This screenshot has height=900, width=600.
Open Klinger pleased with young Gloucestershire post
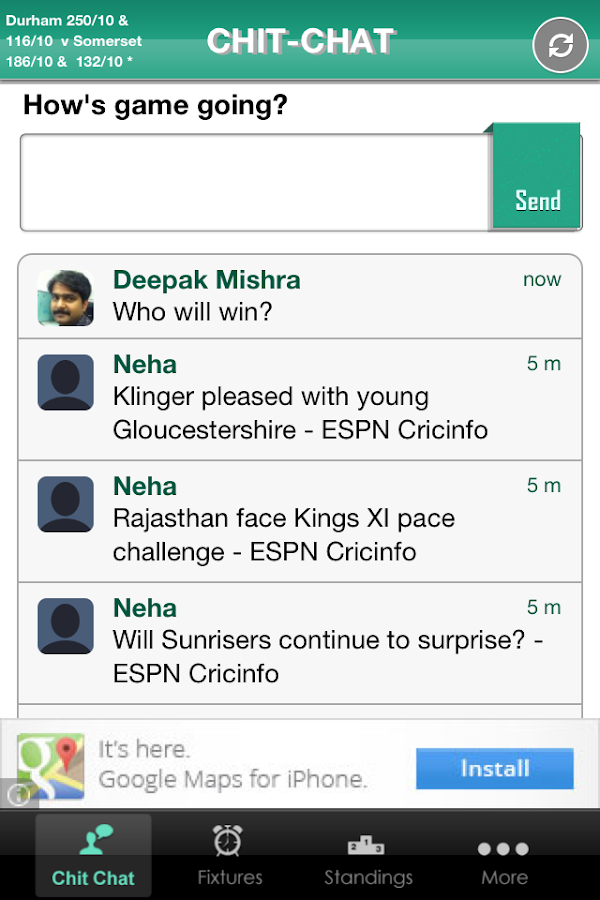pyautogui.click(x=300, y=414)
